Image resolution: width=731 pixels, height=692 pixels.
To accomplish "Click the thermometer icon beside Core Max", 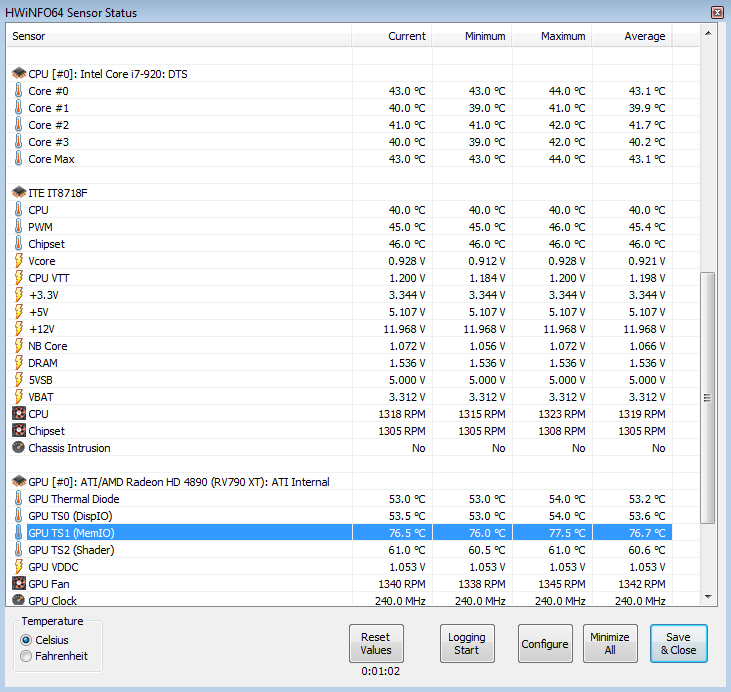I will pyautogui.click(x=18, y=159).
